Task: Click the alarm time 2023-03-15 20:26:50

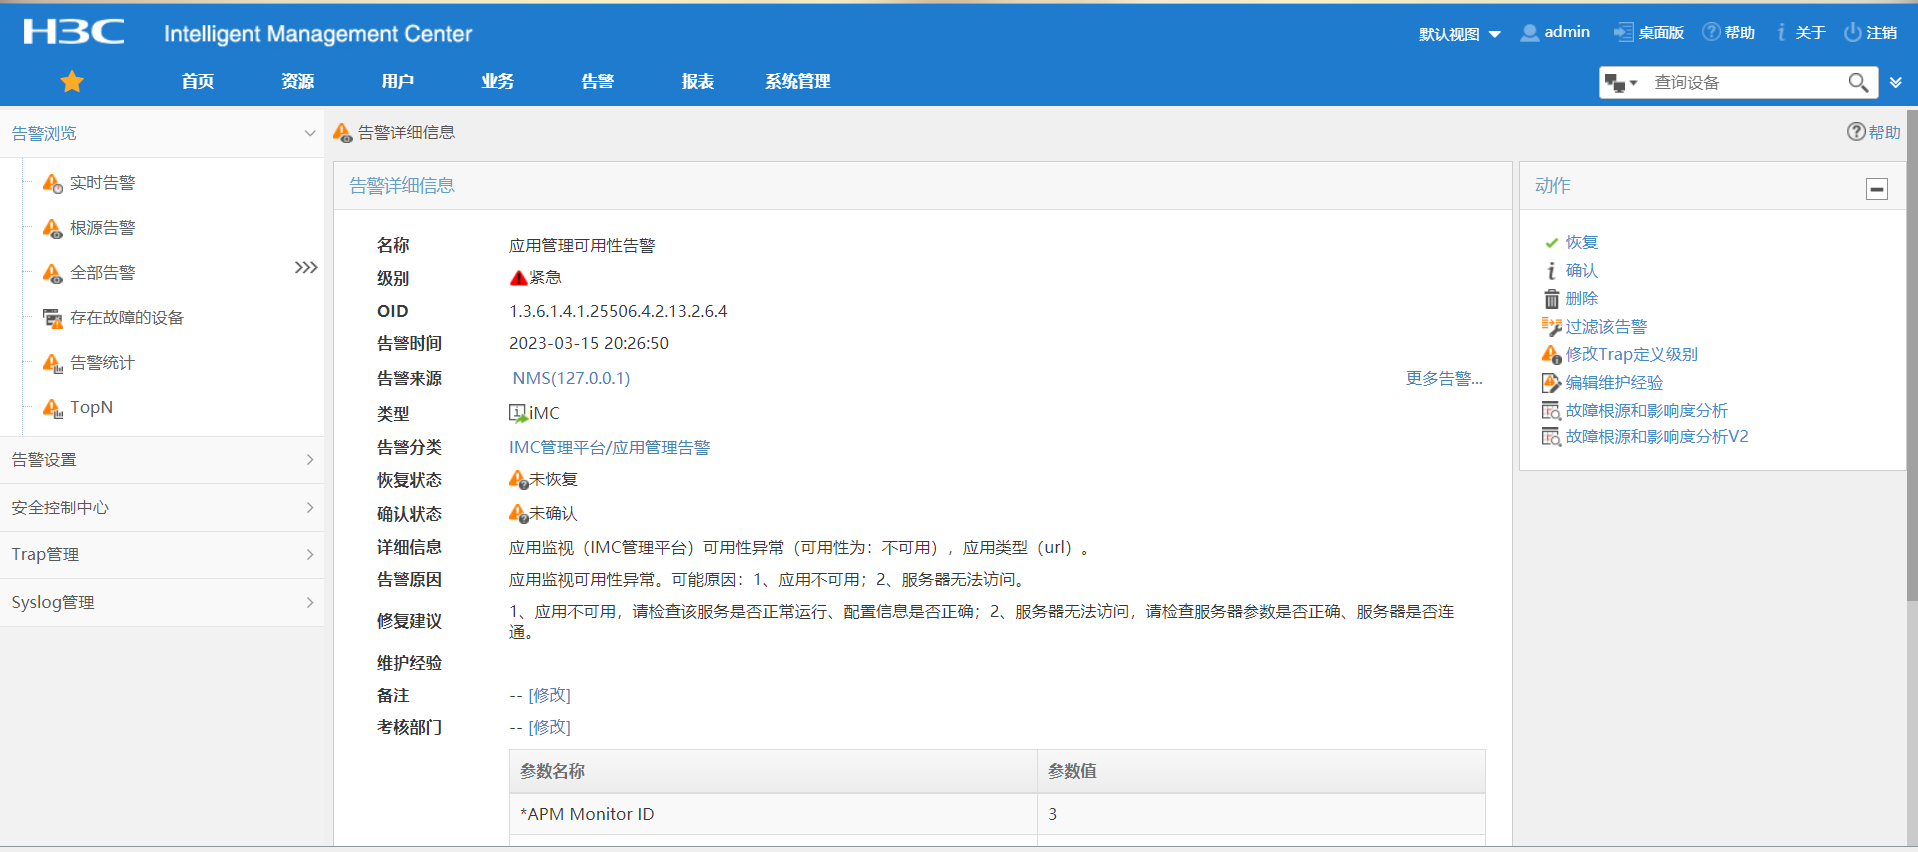Action: pyautogui.click(x=589, y=344)
